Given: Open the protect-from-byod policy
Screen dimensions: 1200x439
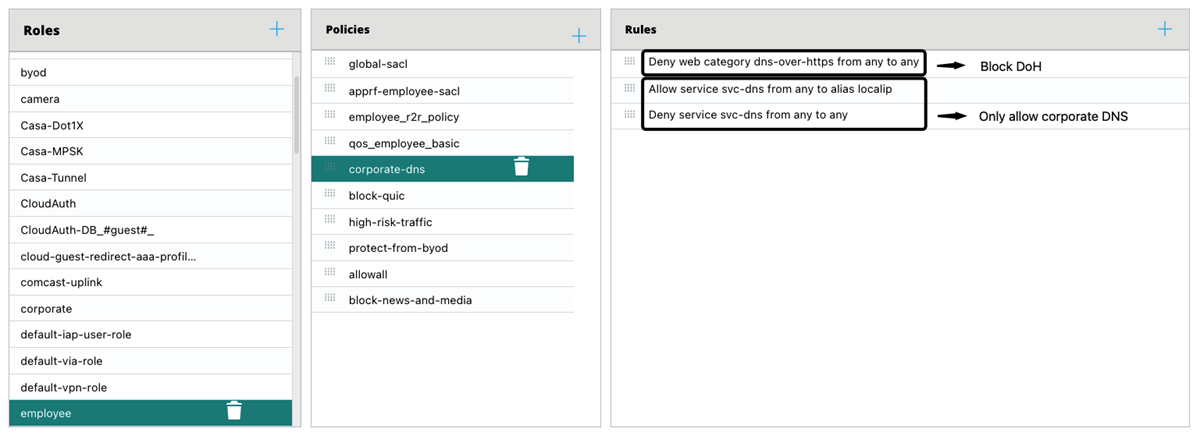Looking at the screenshot, I should pos(398,248).
